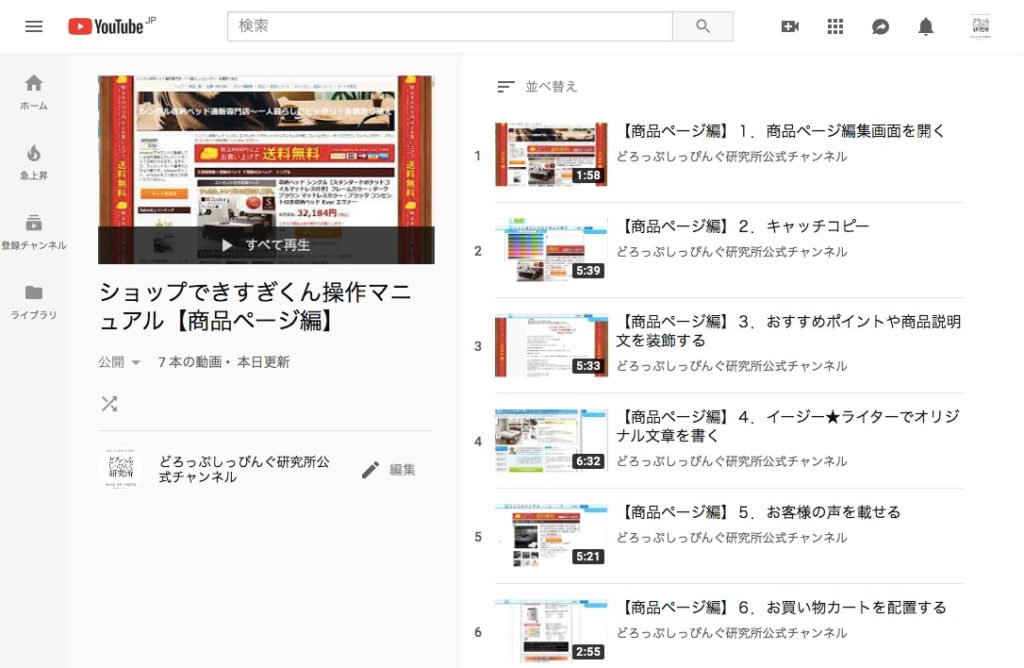The image size is (1024, 668).
Task: Open the hamburger guide menu
Action: pyautogui.click(x=33, y=26)
